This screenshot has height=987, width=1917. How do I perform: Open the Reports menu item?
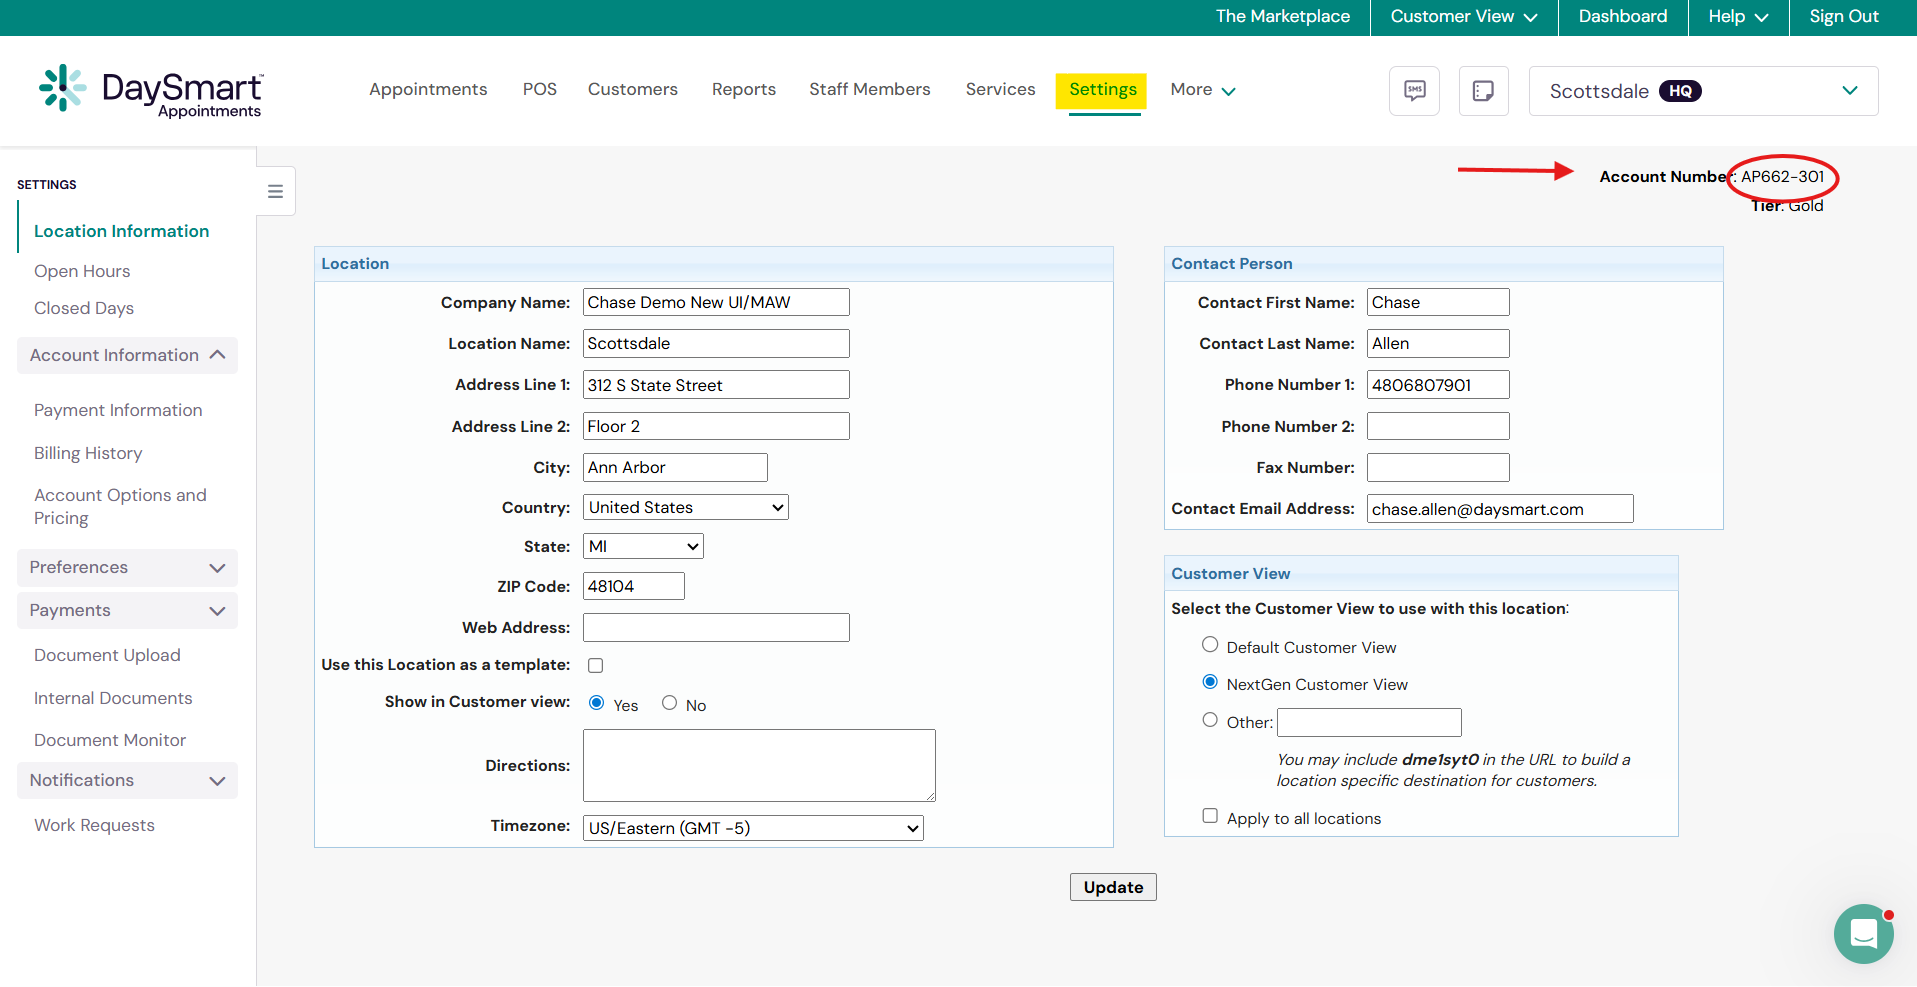(743, 89)
